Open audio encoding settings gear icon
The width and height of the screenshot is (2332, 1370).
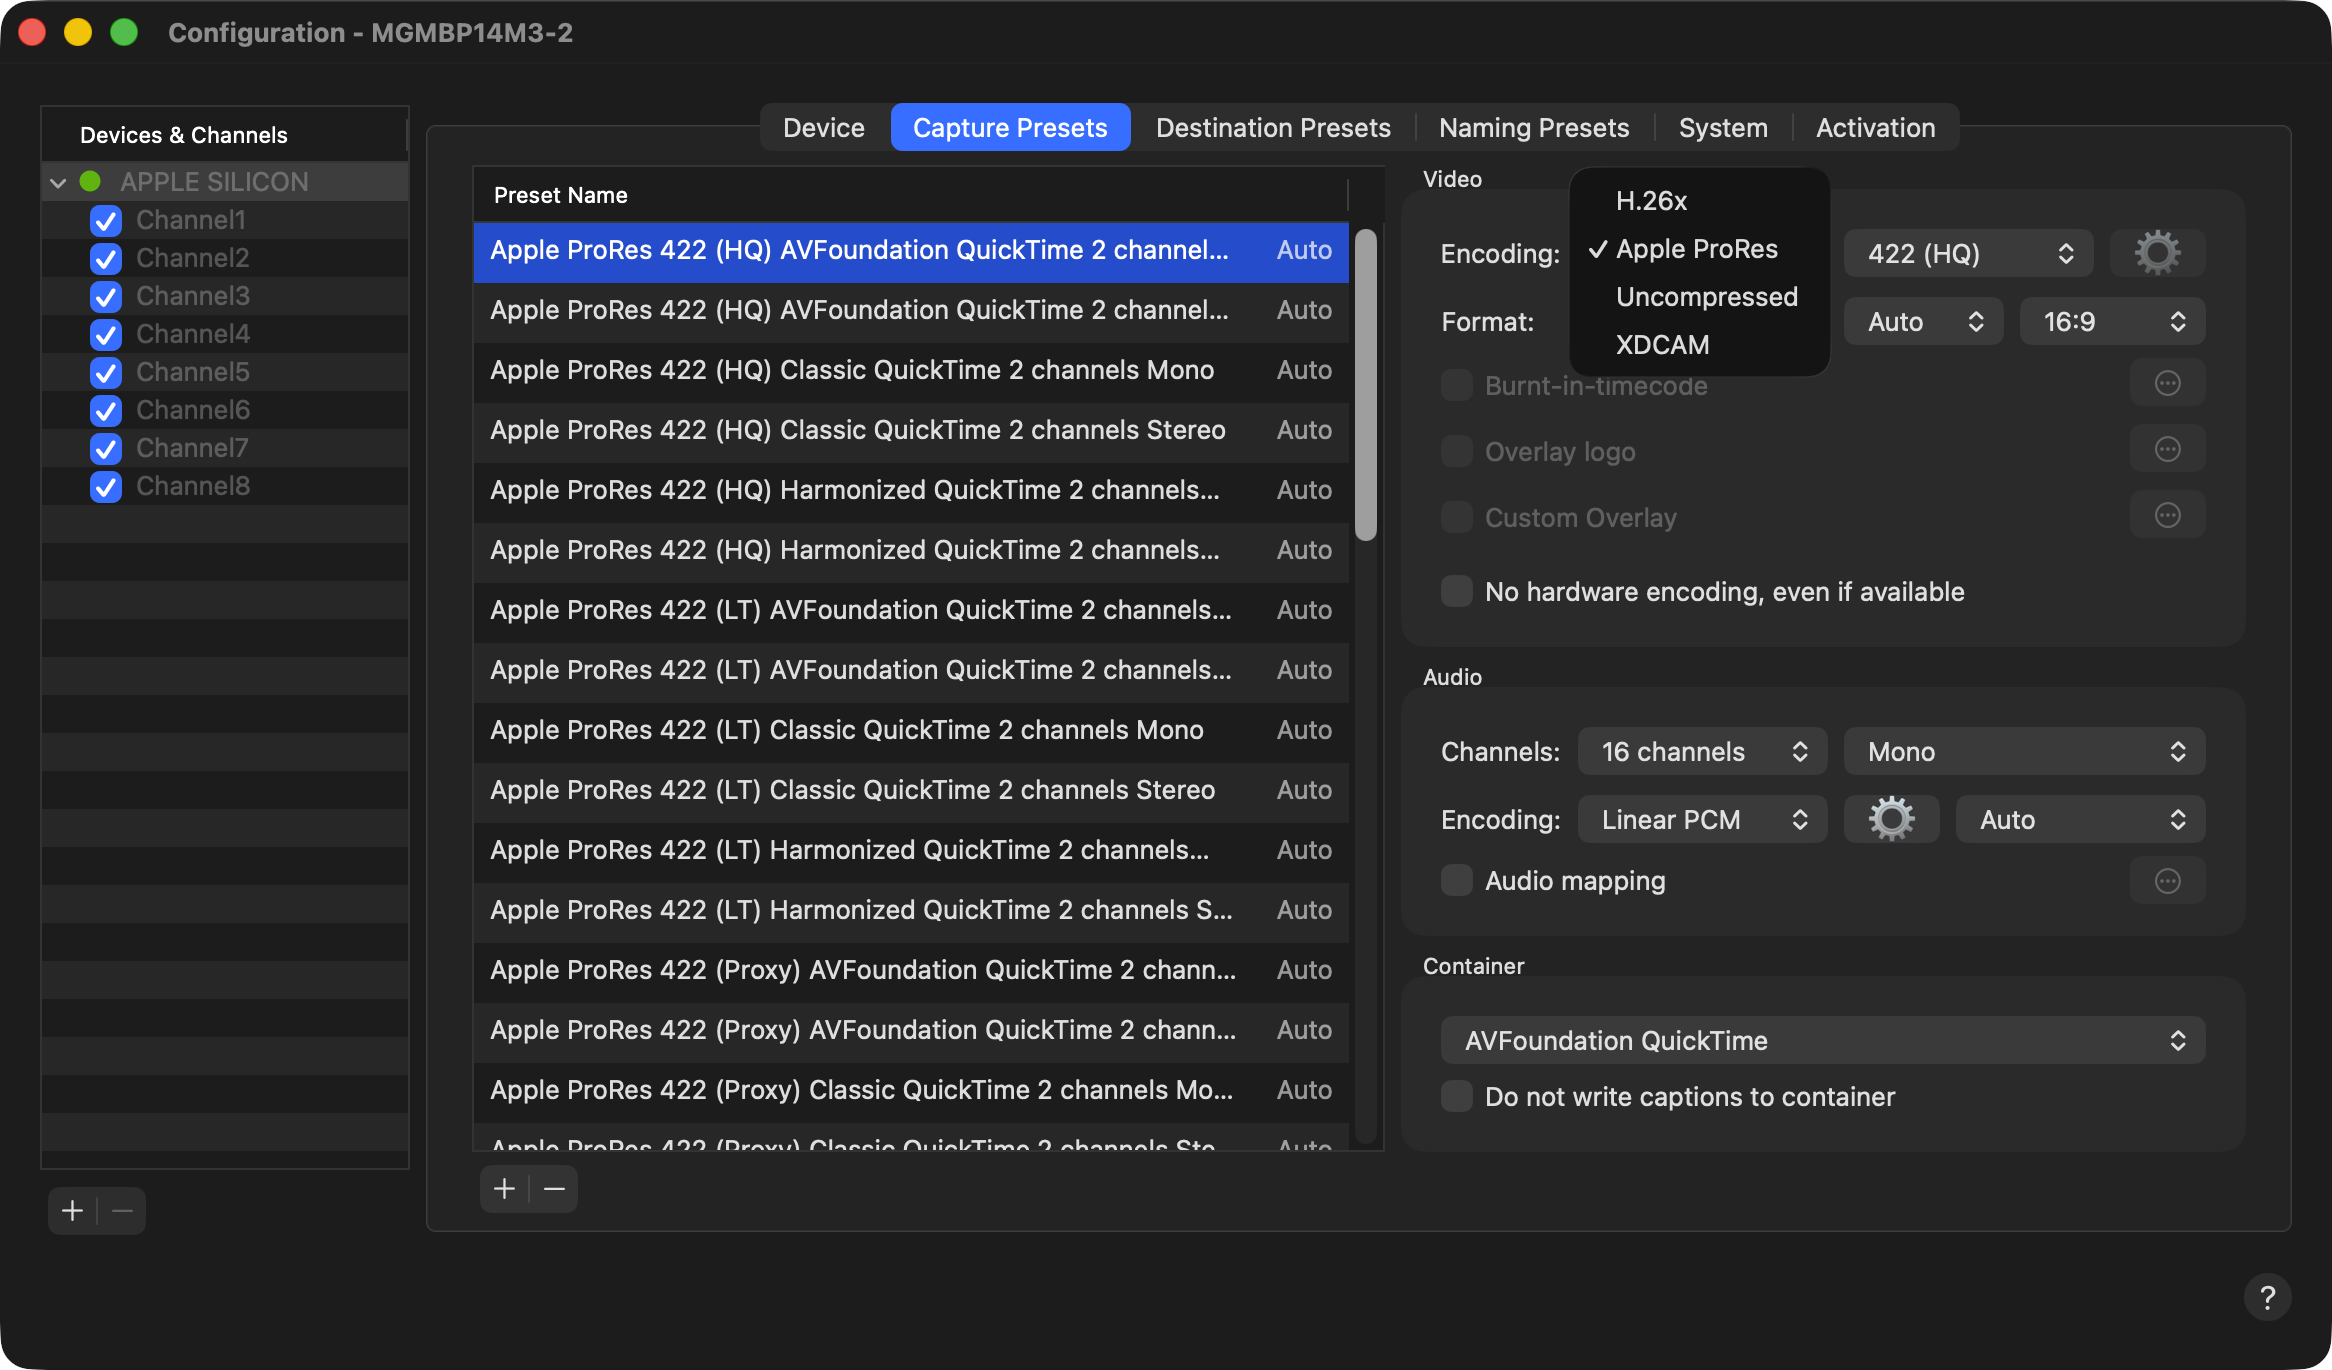coord(1891,820)
